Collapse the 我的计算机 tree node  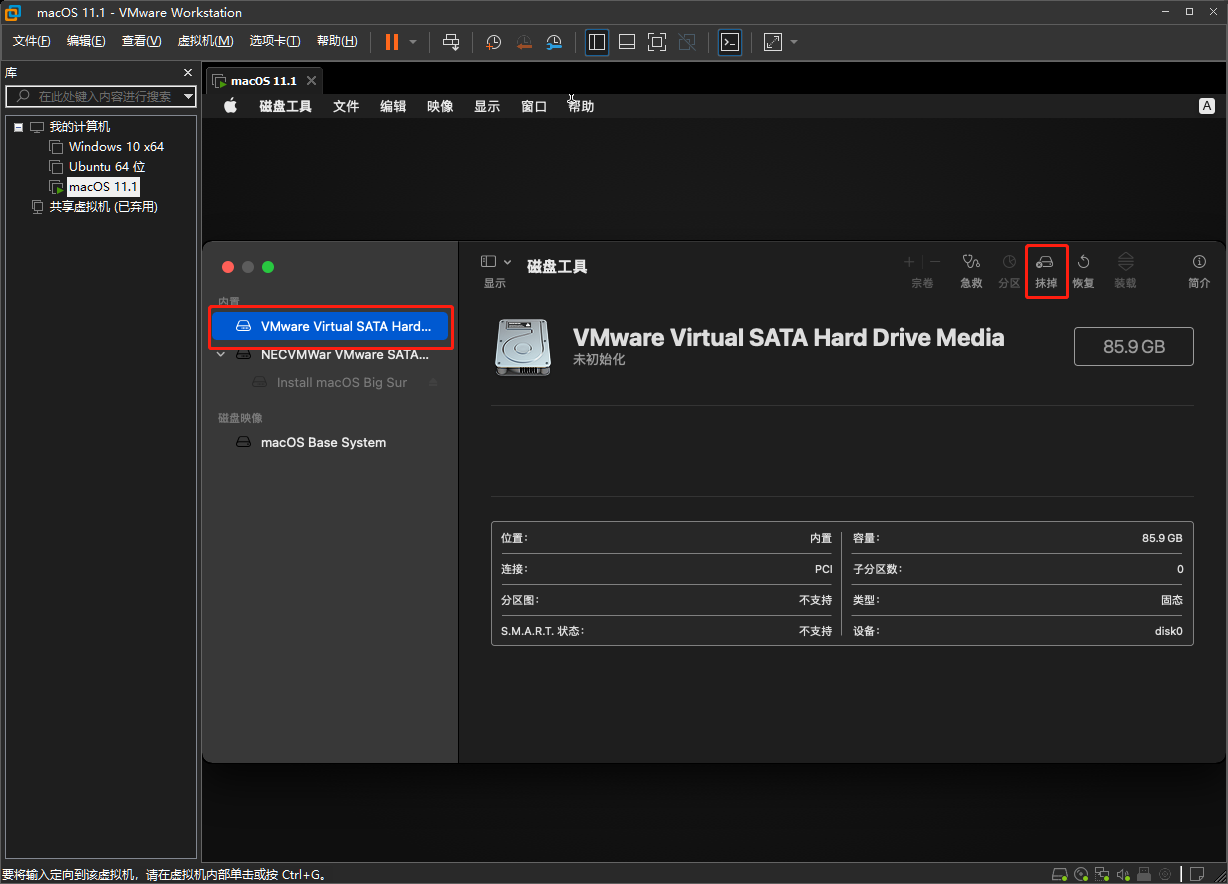click(18, 127)
